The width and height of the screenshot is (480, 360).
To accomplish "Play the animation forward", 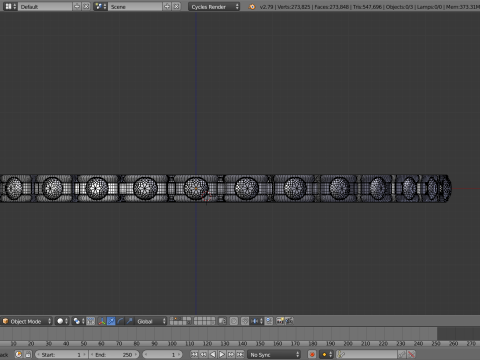I will (x=222, y=354).
